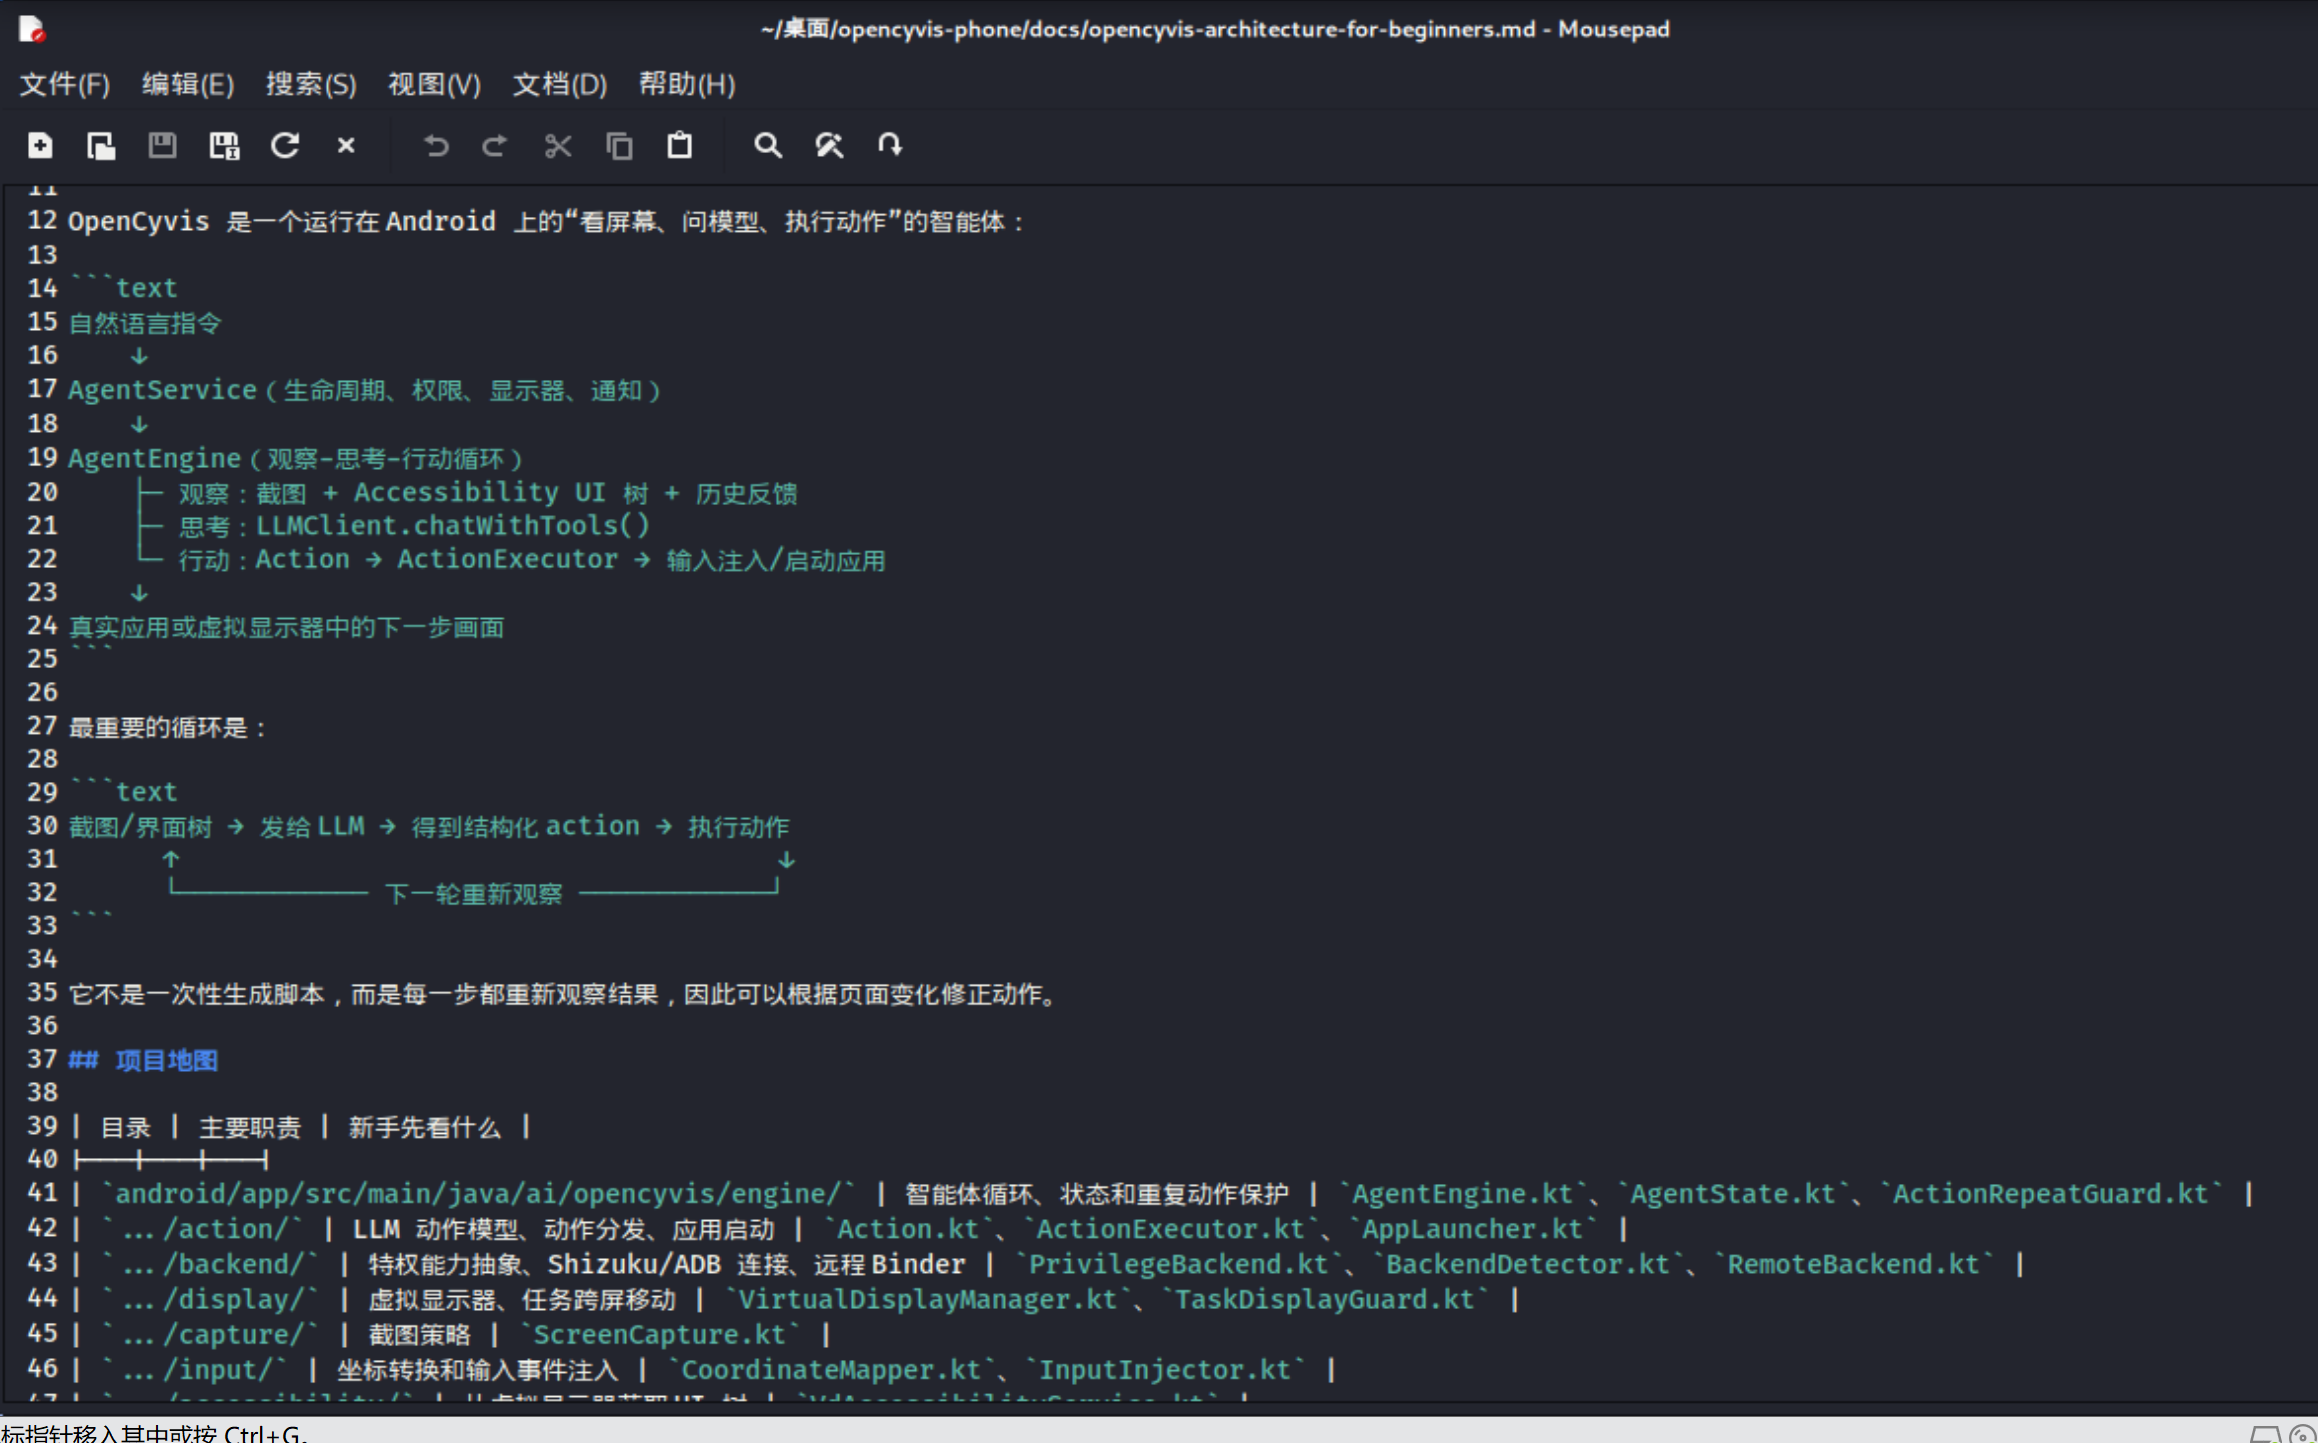Image resolution: width=2318 pixels, height=1443 pixels.
Task: Click the Paste clipboard icon
Action: coord(680,146)
